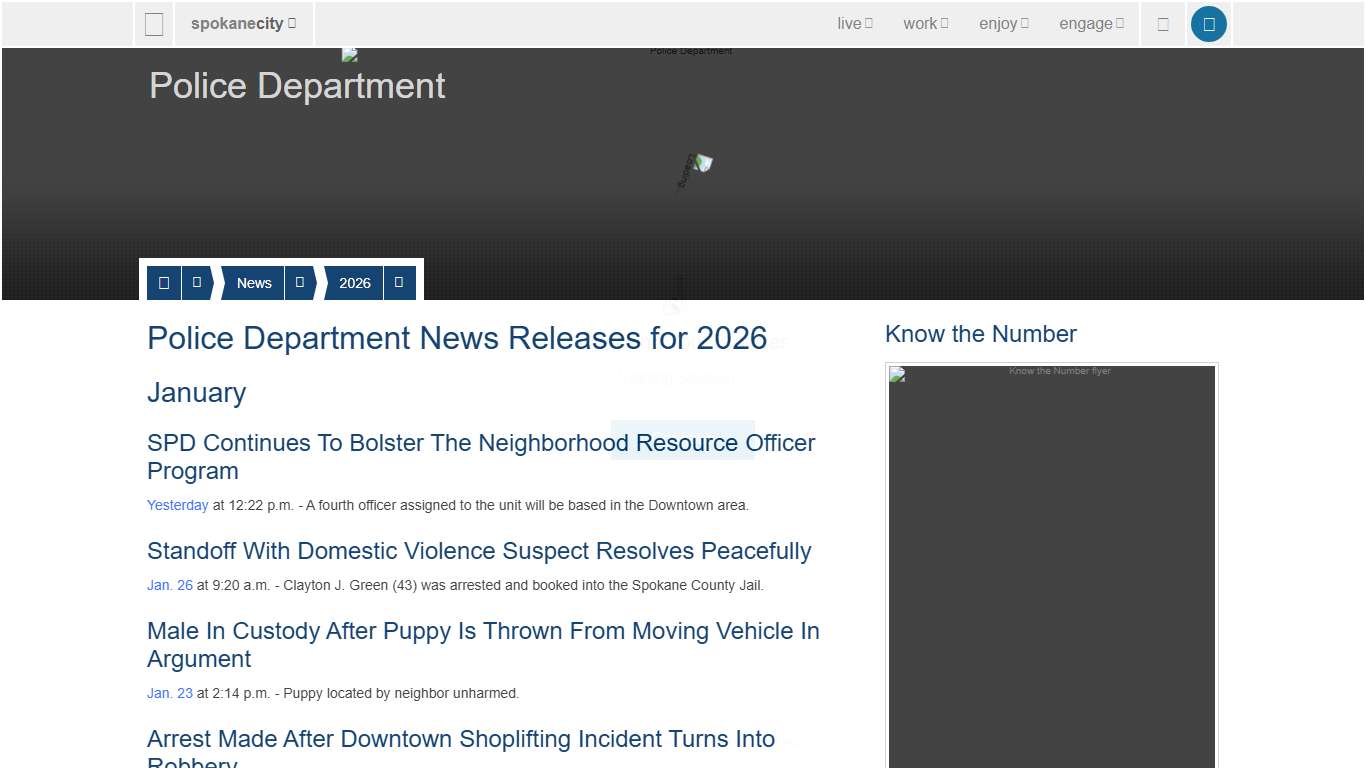Click the Know the Number flyer thumbnail
Image resolution: width=1366 pixels, height=768 pixels.
pos(1052,566)
